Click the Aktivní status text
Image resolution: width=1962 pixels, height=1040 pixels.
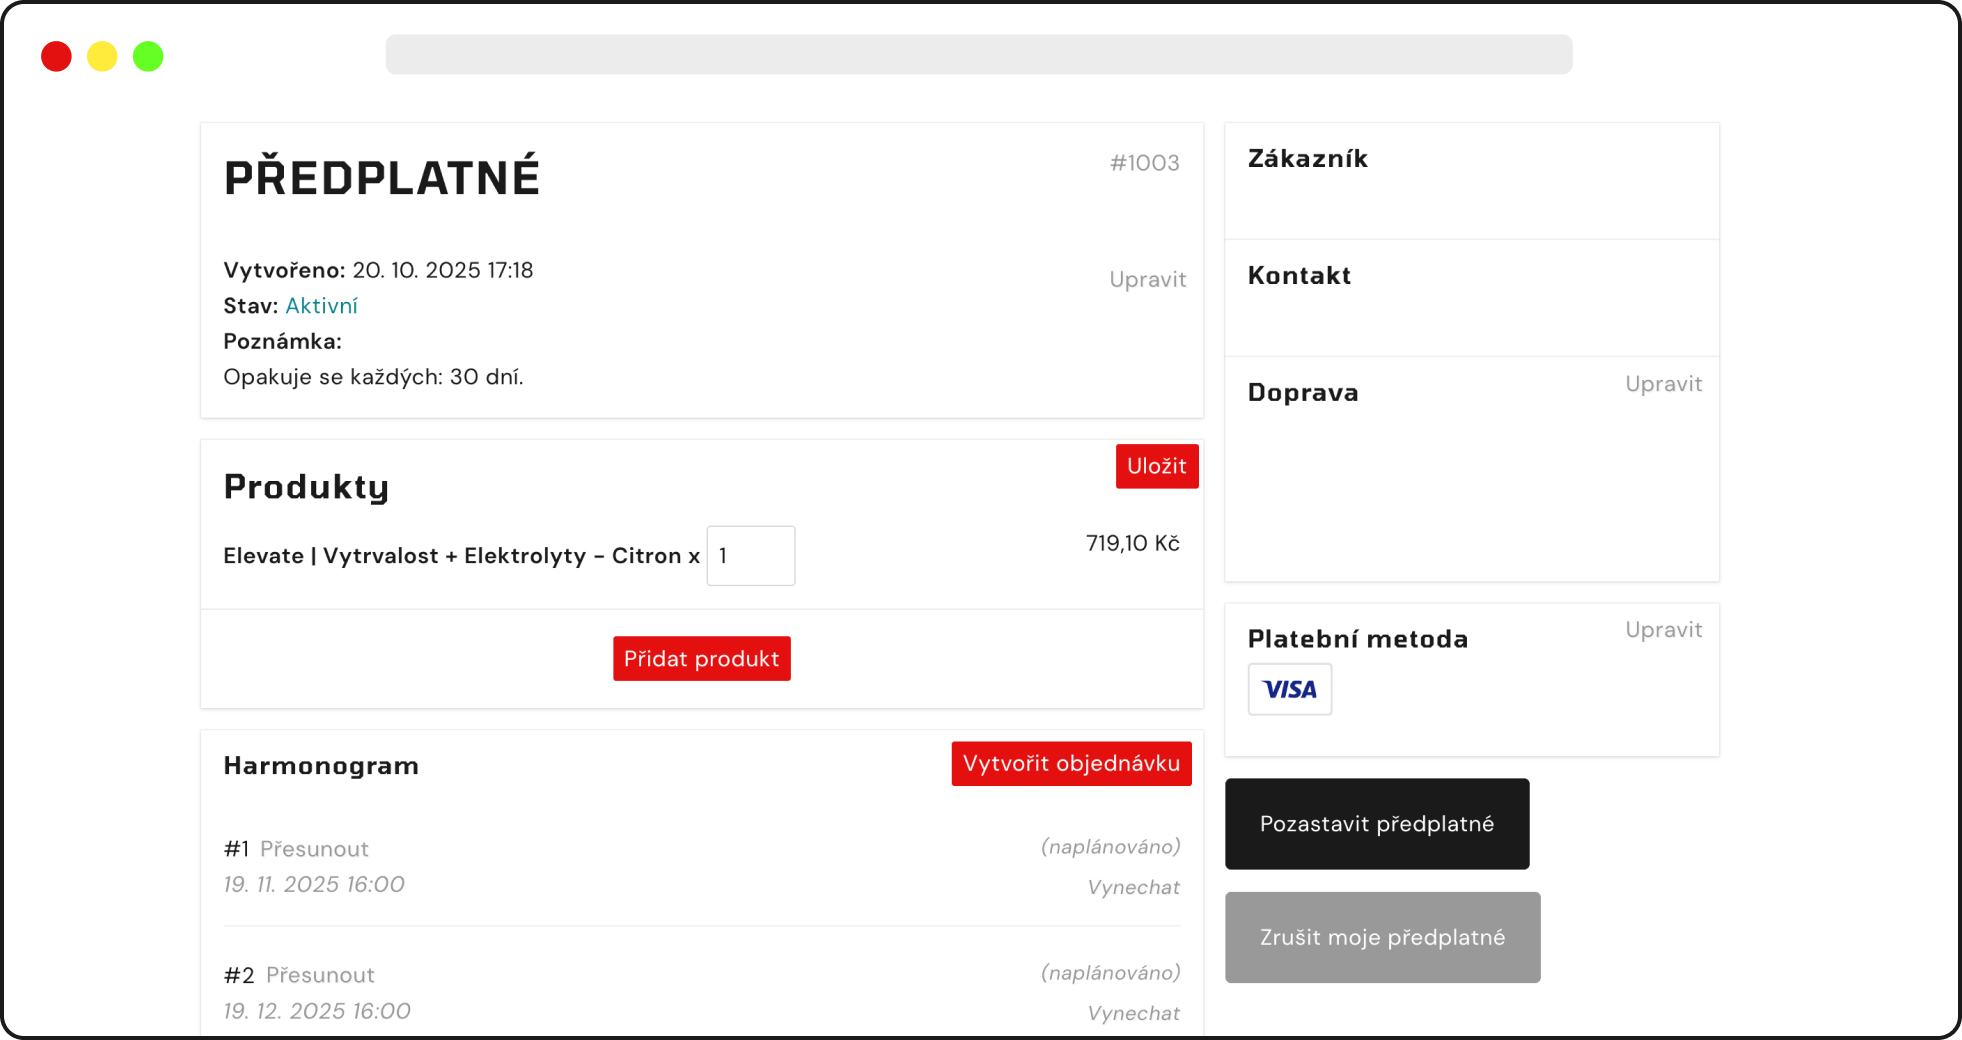point(321,306)
